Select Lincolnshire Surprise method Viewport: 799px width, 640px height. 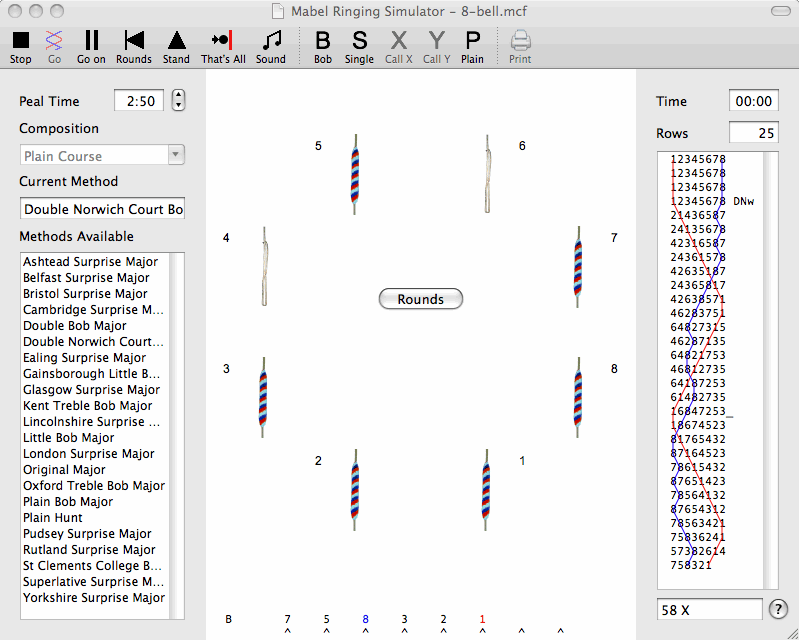tap(92, 421)
